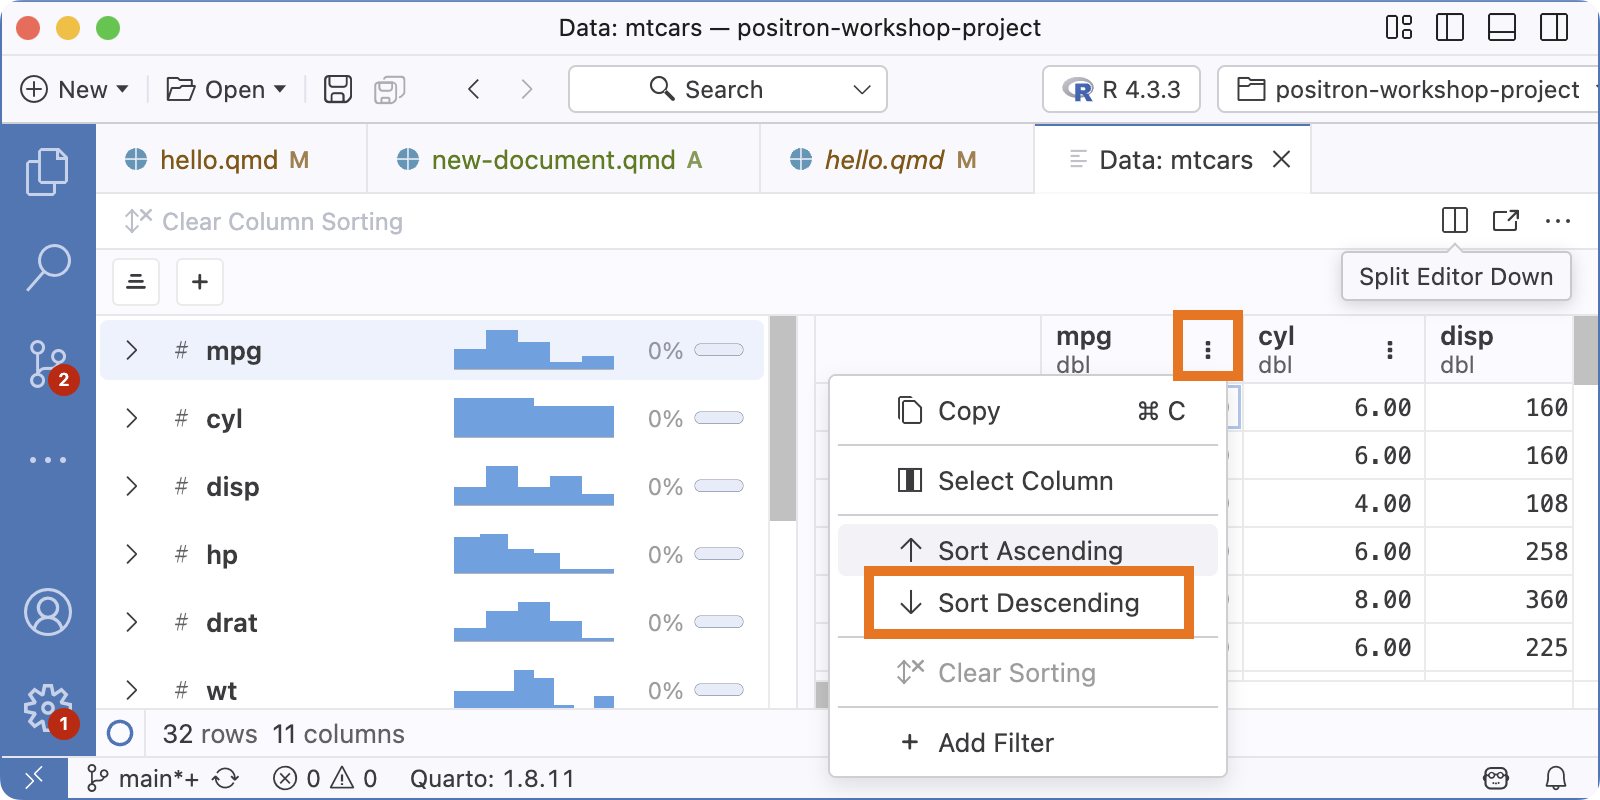
Task: Click the warnings count indicator
Action: click(354, 778)
